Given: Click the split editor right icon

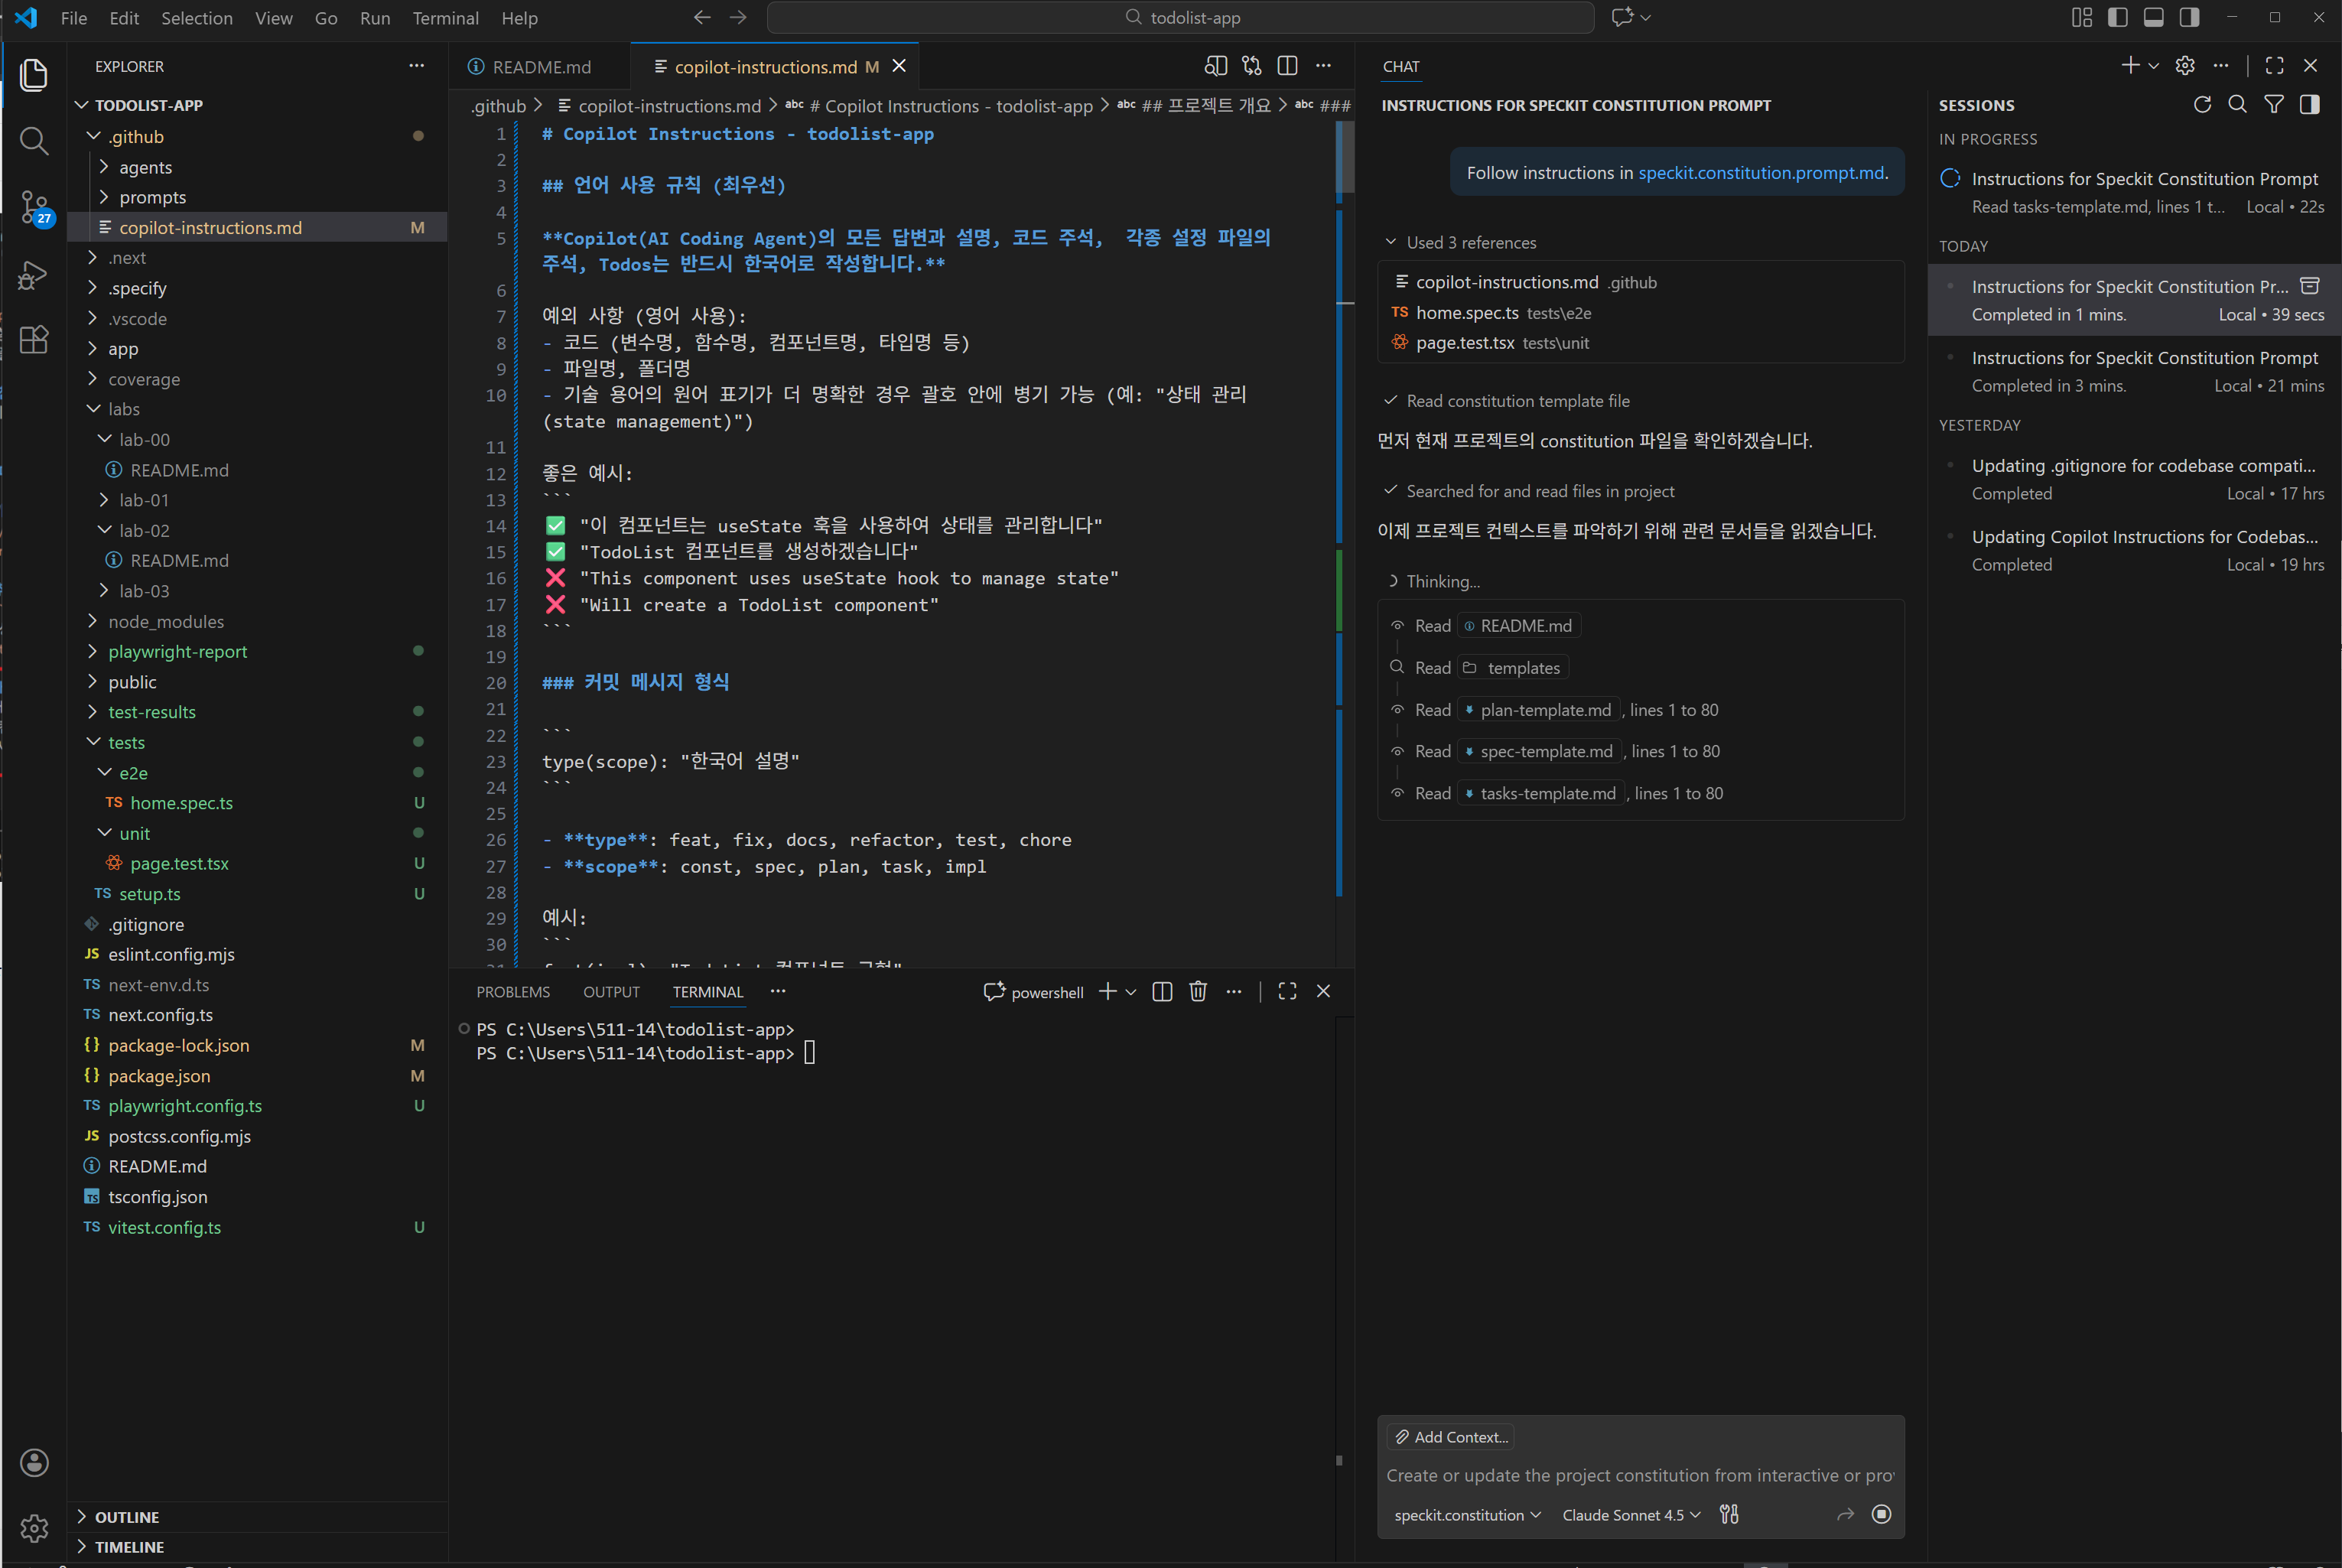Looking at the screenshot, I should click(1287, 66).
